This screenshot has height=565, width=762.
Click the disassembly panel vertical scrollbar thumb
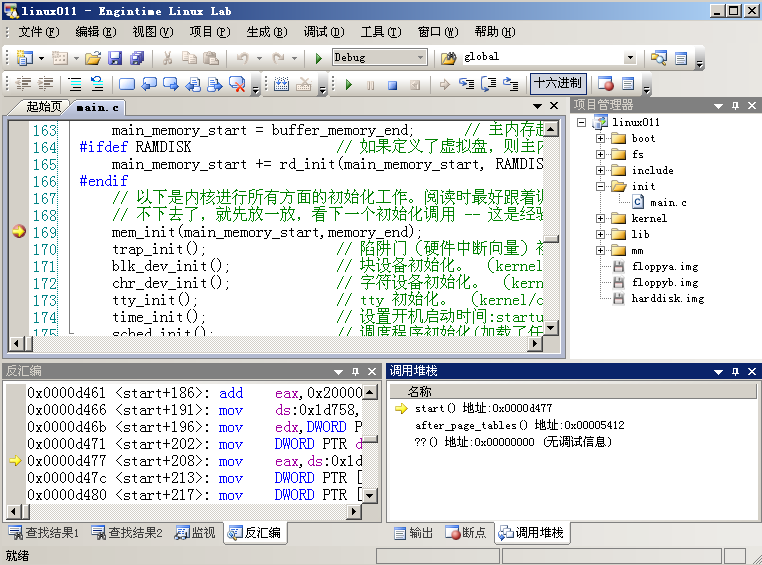coord(369,439)
